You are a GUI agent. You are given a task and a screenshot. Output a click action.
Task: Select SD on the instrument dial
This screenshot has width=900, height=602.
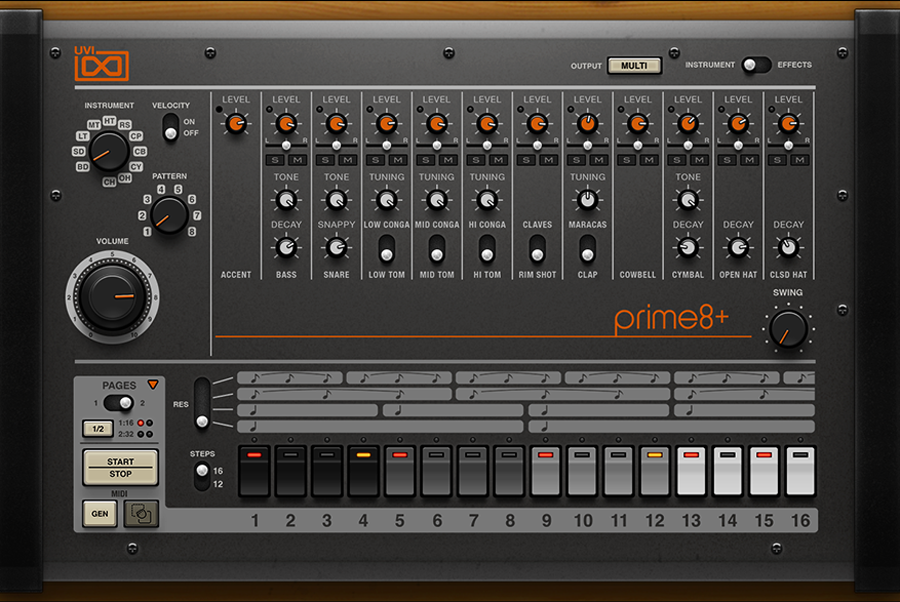pyautogui.click(x=79, y=152)
